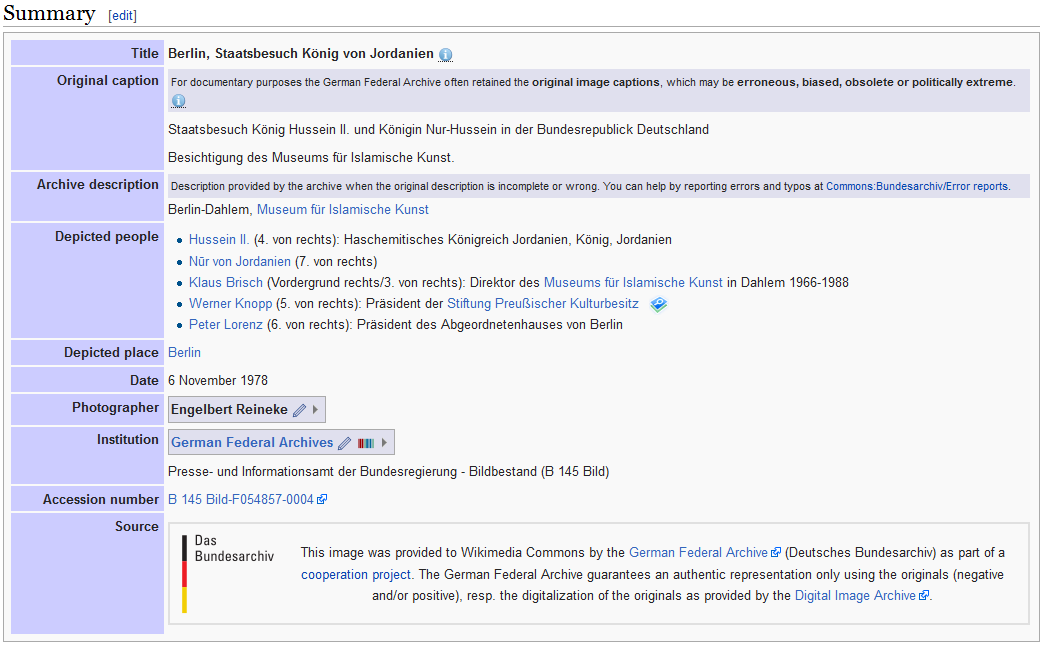This screenshot has width=1042, height=645.
Task: Open the Digital Image Archive link
Action: tap(855, 596)
